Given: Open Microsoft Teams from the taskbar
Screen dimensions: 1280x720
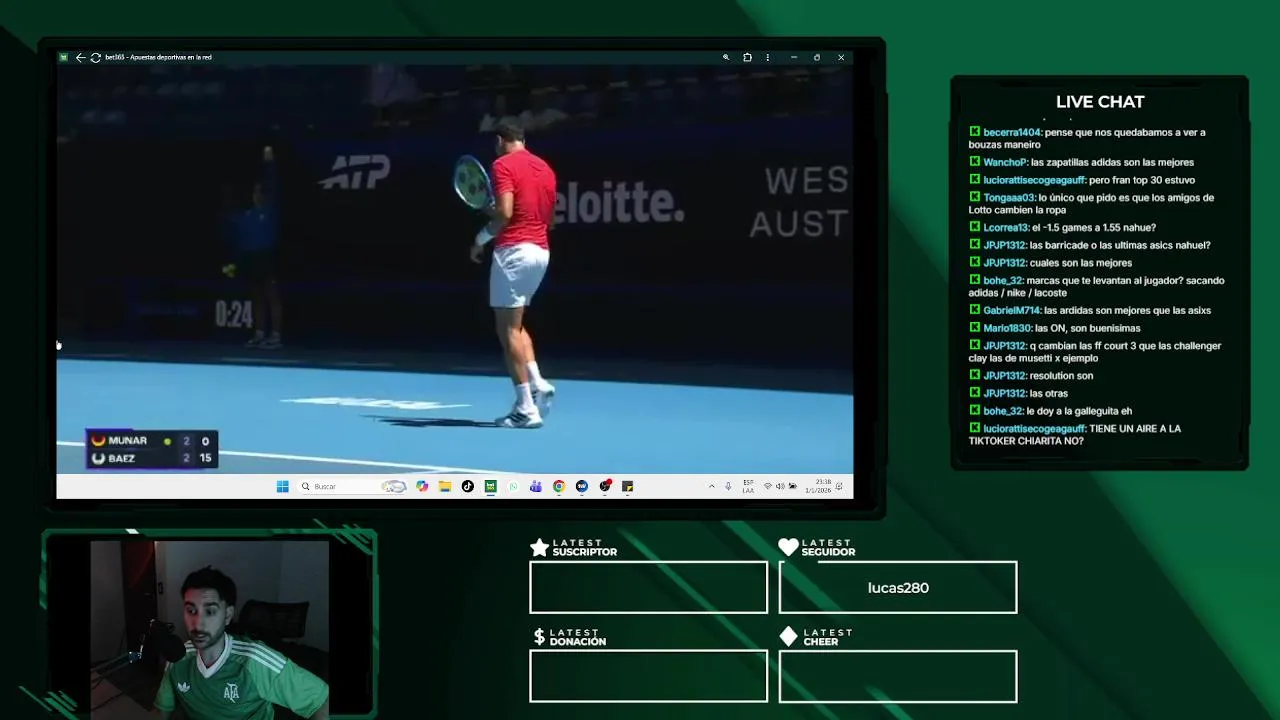Looking at the screenshot, I should click(536, 486).
